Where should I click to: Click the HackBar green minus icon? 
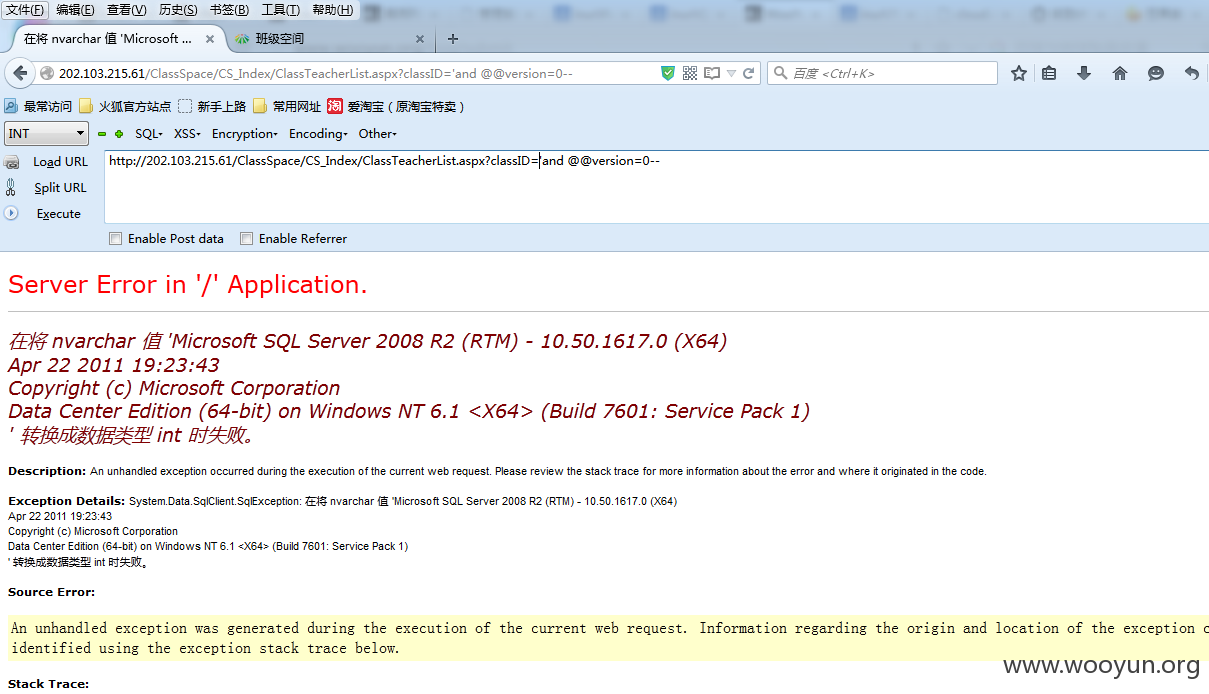[x=102, y=134]
